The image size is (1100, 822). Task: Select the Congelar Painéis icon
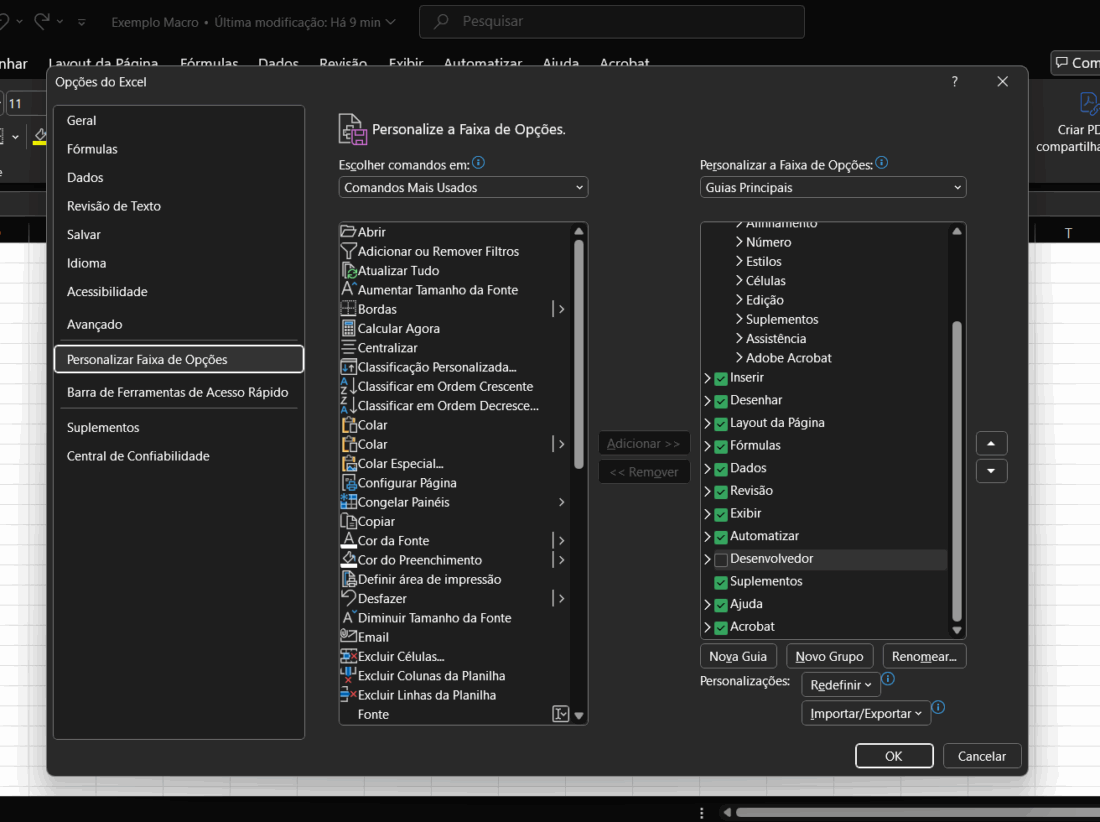pyautogui.click(x=348, y=502)
